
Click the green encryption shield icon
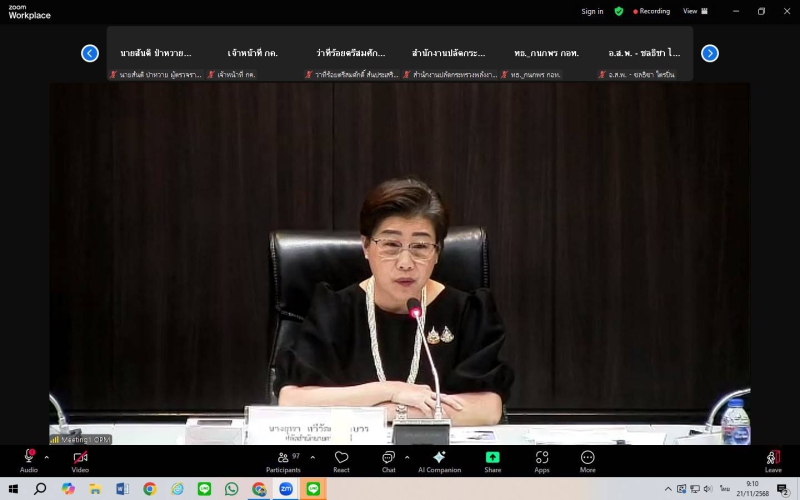[x=619, y=11]
